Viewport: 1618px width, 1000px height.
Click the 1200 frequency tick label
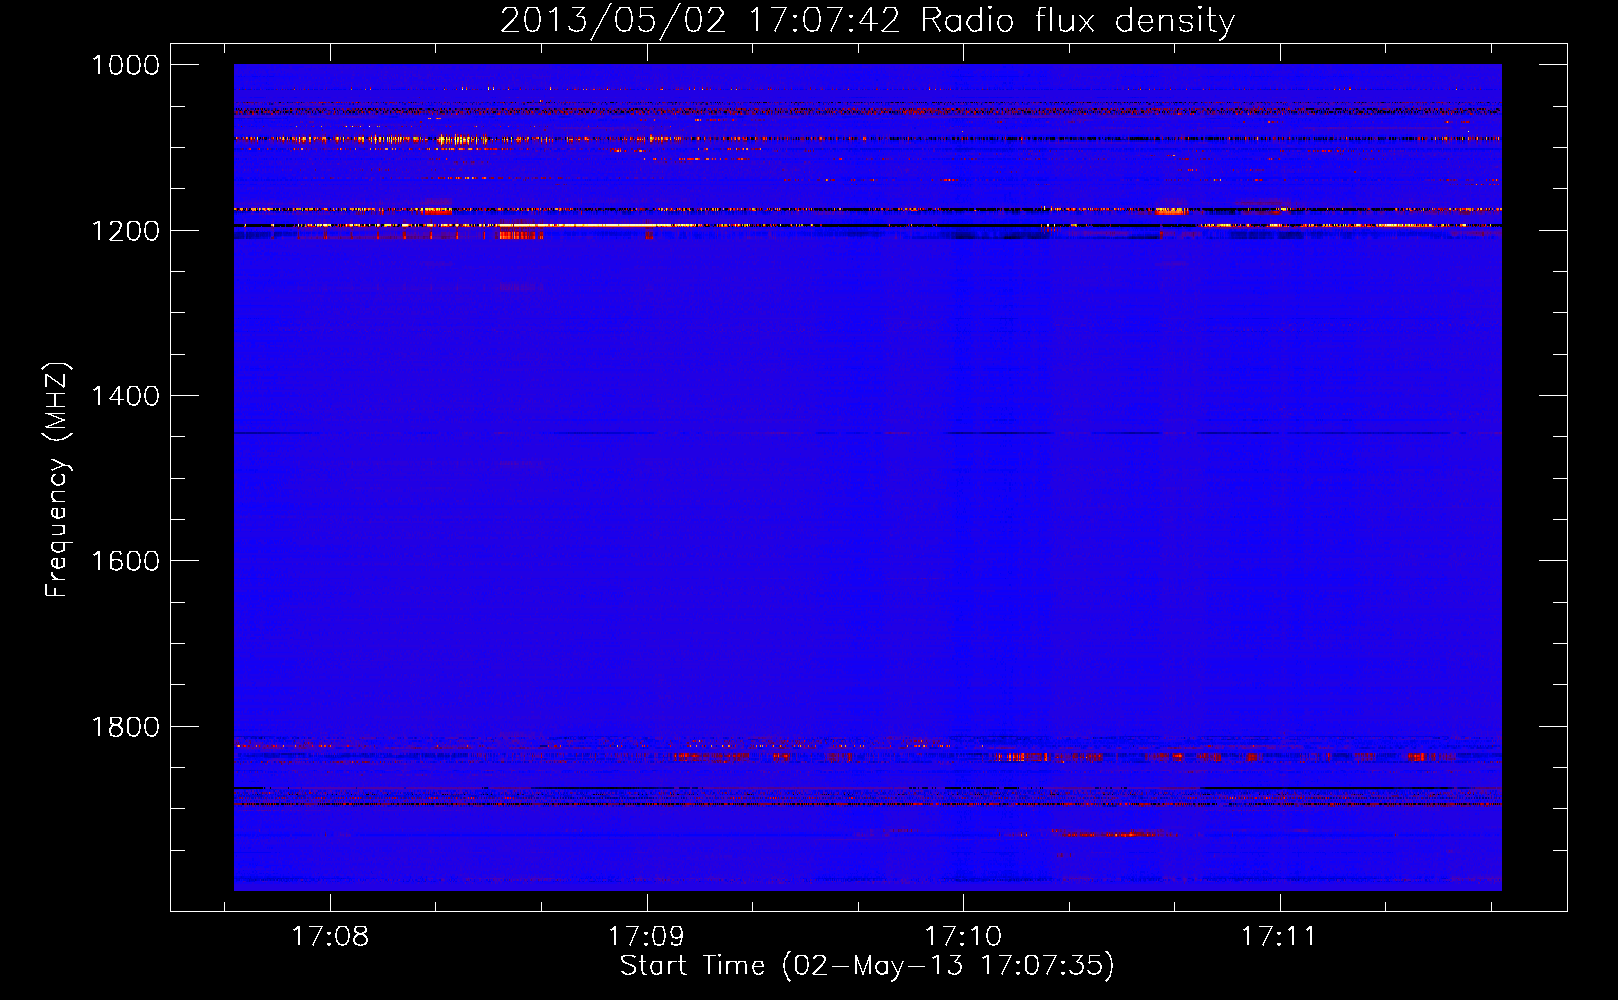125,231
